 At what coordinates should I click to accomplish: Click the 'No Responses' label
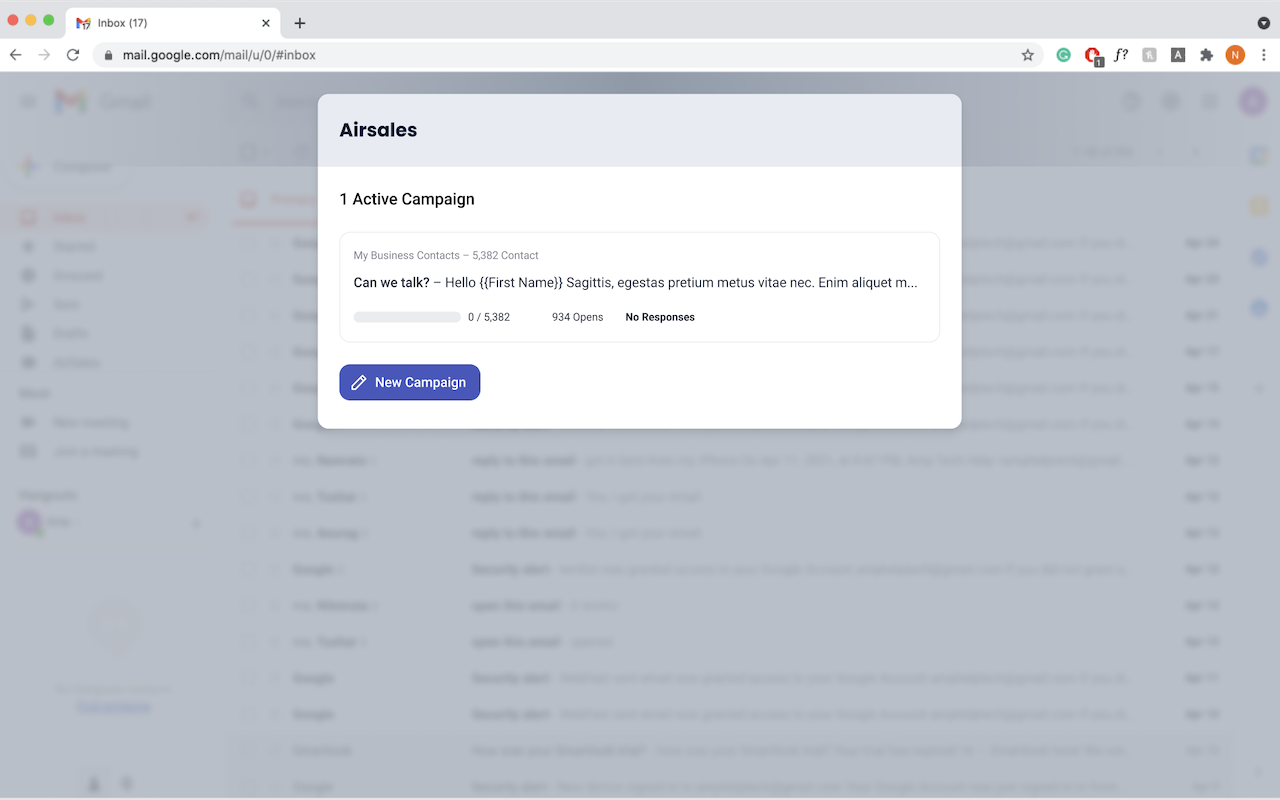pos(660,317)
